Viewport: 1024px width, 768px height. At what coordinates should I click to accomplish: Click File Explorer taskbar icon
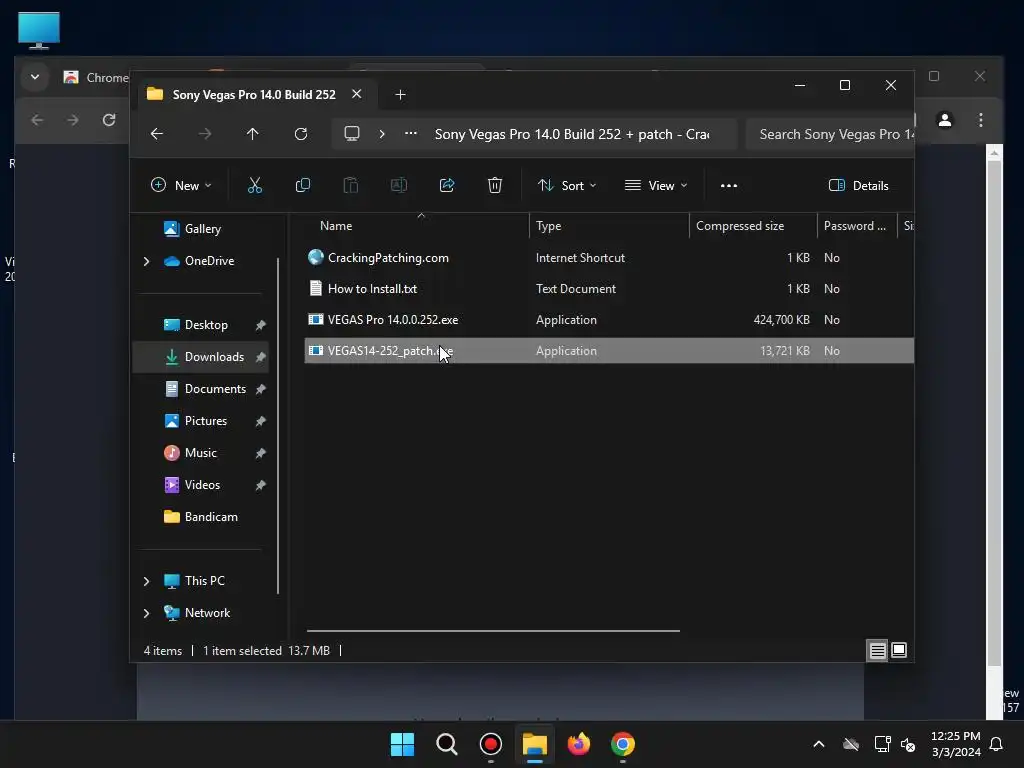534,744
